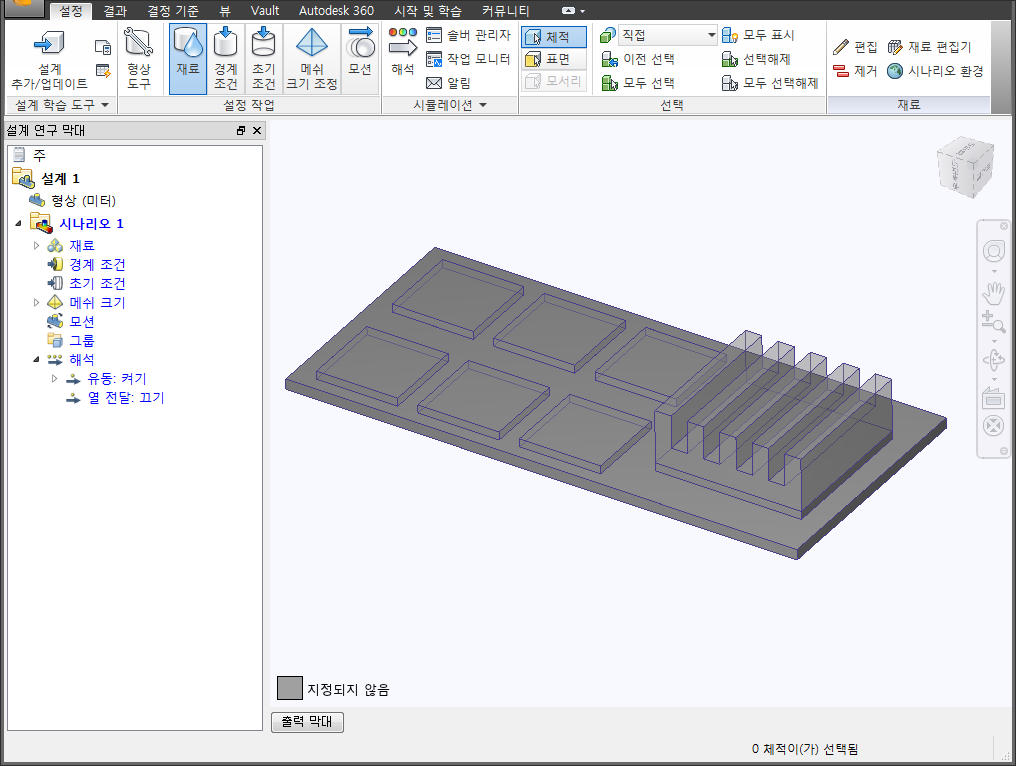Open the 뷰 menu

coord(226,10)
